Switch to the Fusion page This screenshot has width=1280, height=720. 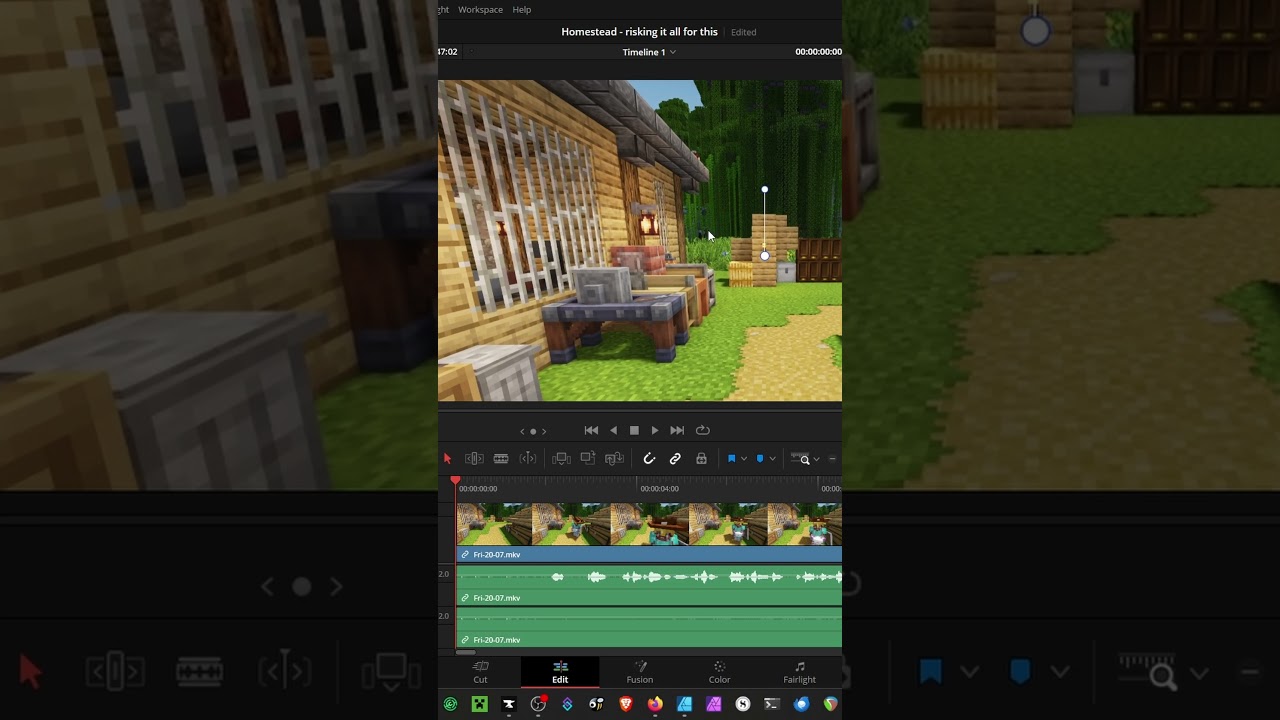coord(640,672)
